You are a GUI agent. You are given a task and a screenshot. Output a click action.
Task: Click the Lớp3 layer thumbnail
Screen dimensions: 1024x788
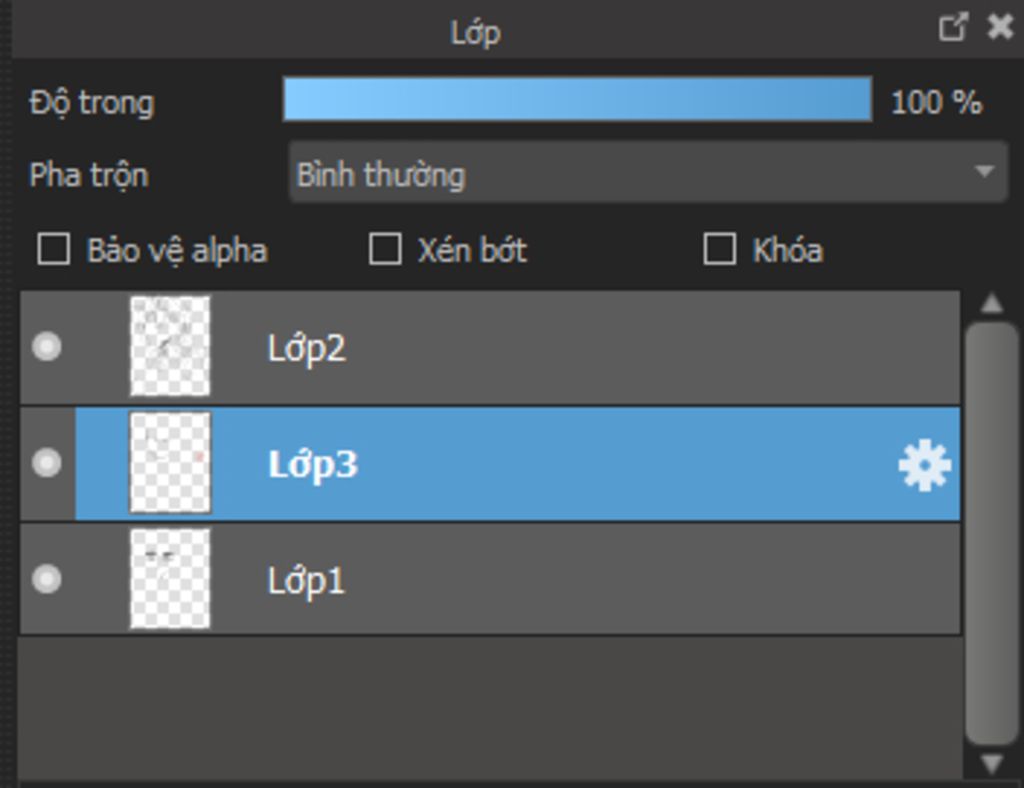170,462
